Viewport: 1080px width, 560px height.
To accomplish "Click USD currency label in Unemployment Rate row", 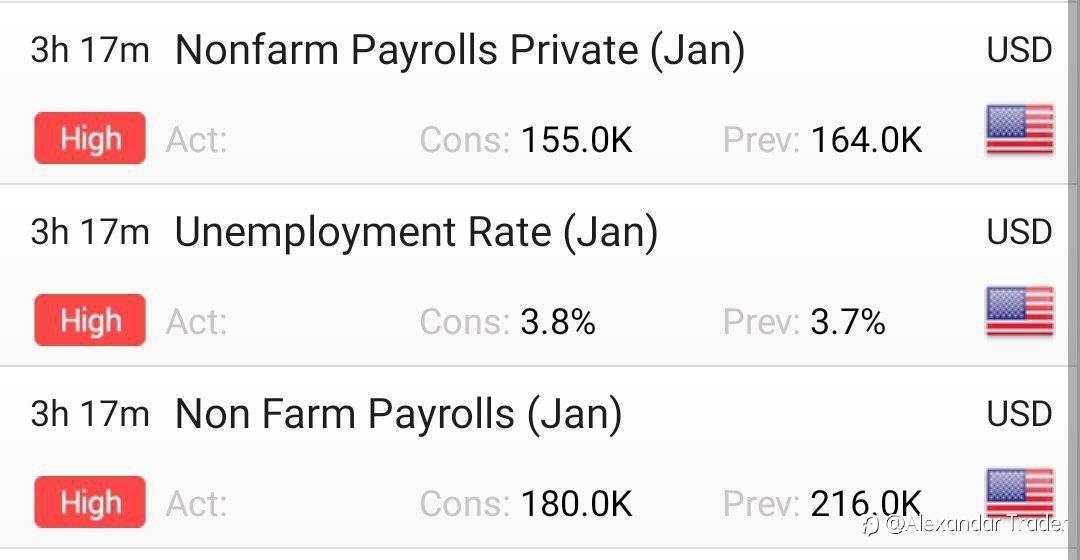I will pyautogui.click(x=1019, y=232).
